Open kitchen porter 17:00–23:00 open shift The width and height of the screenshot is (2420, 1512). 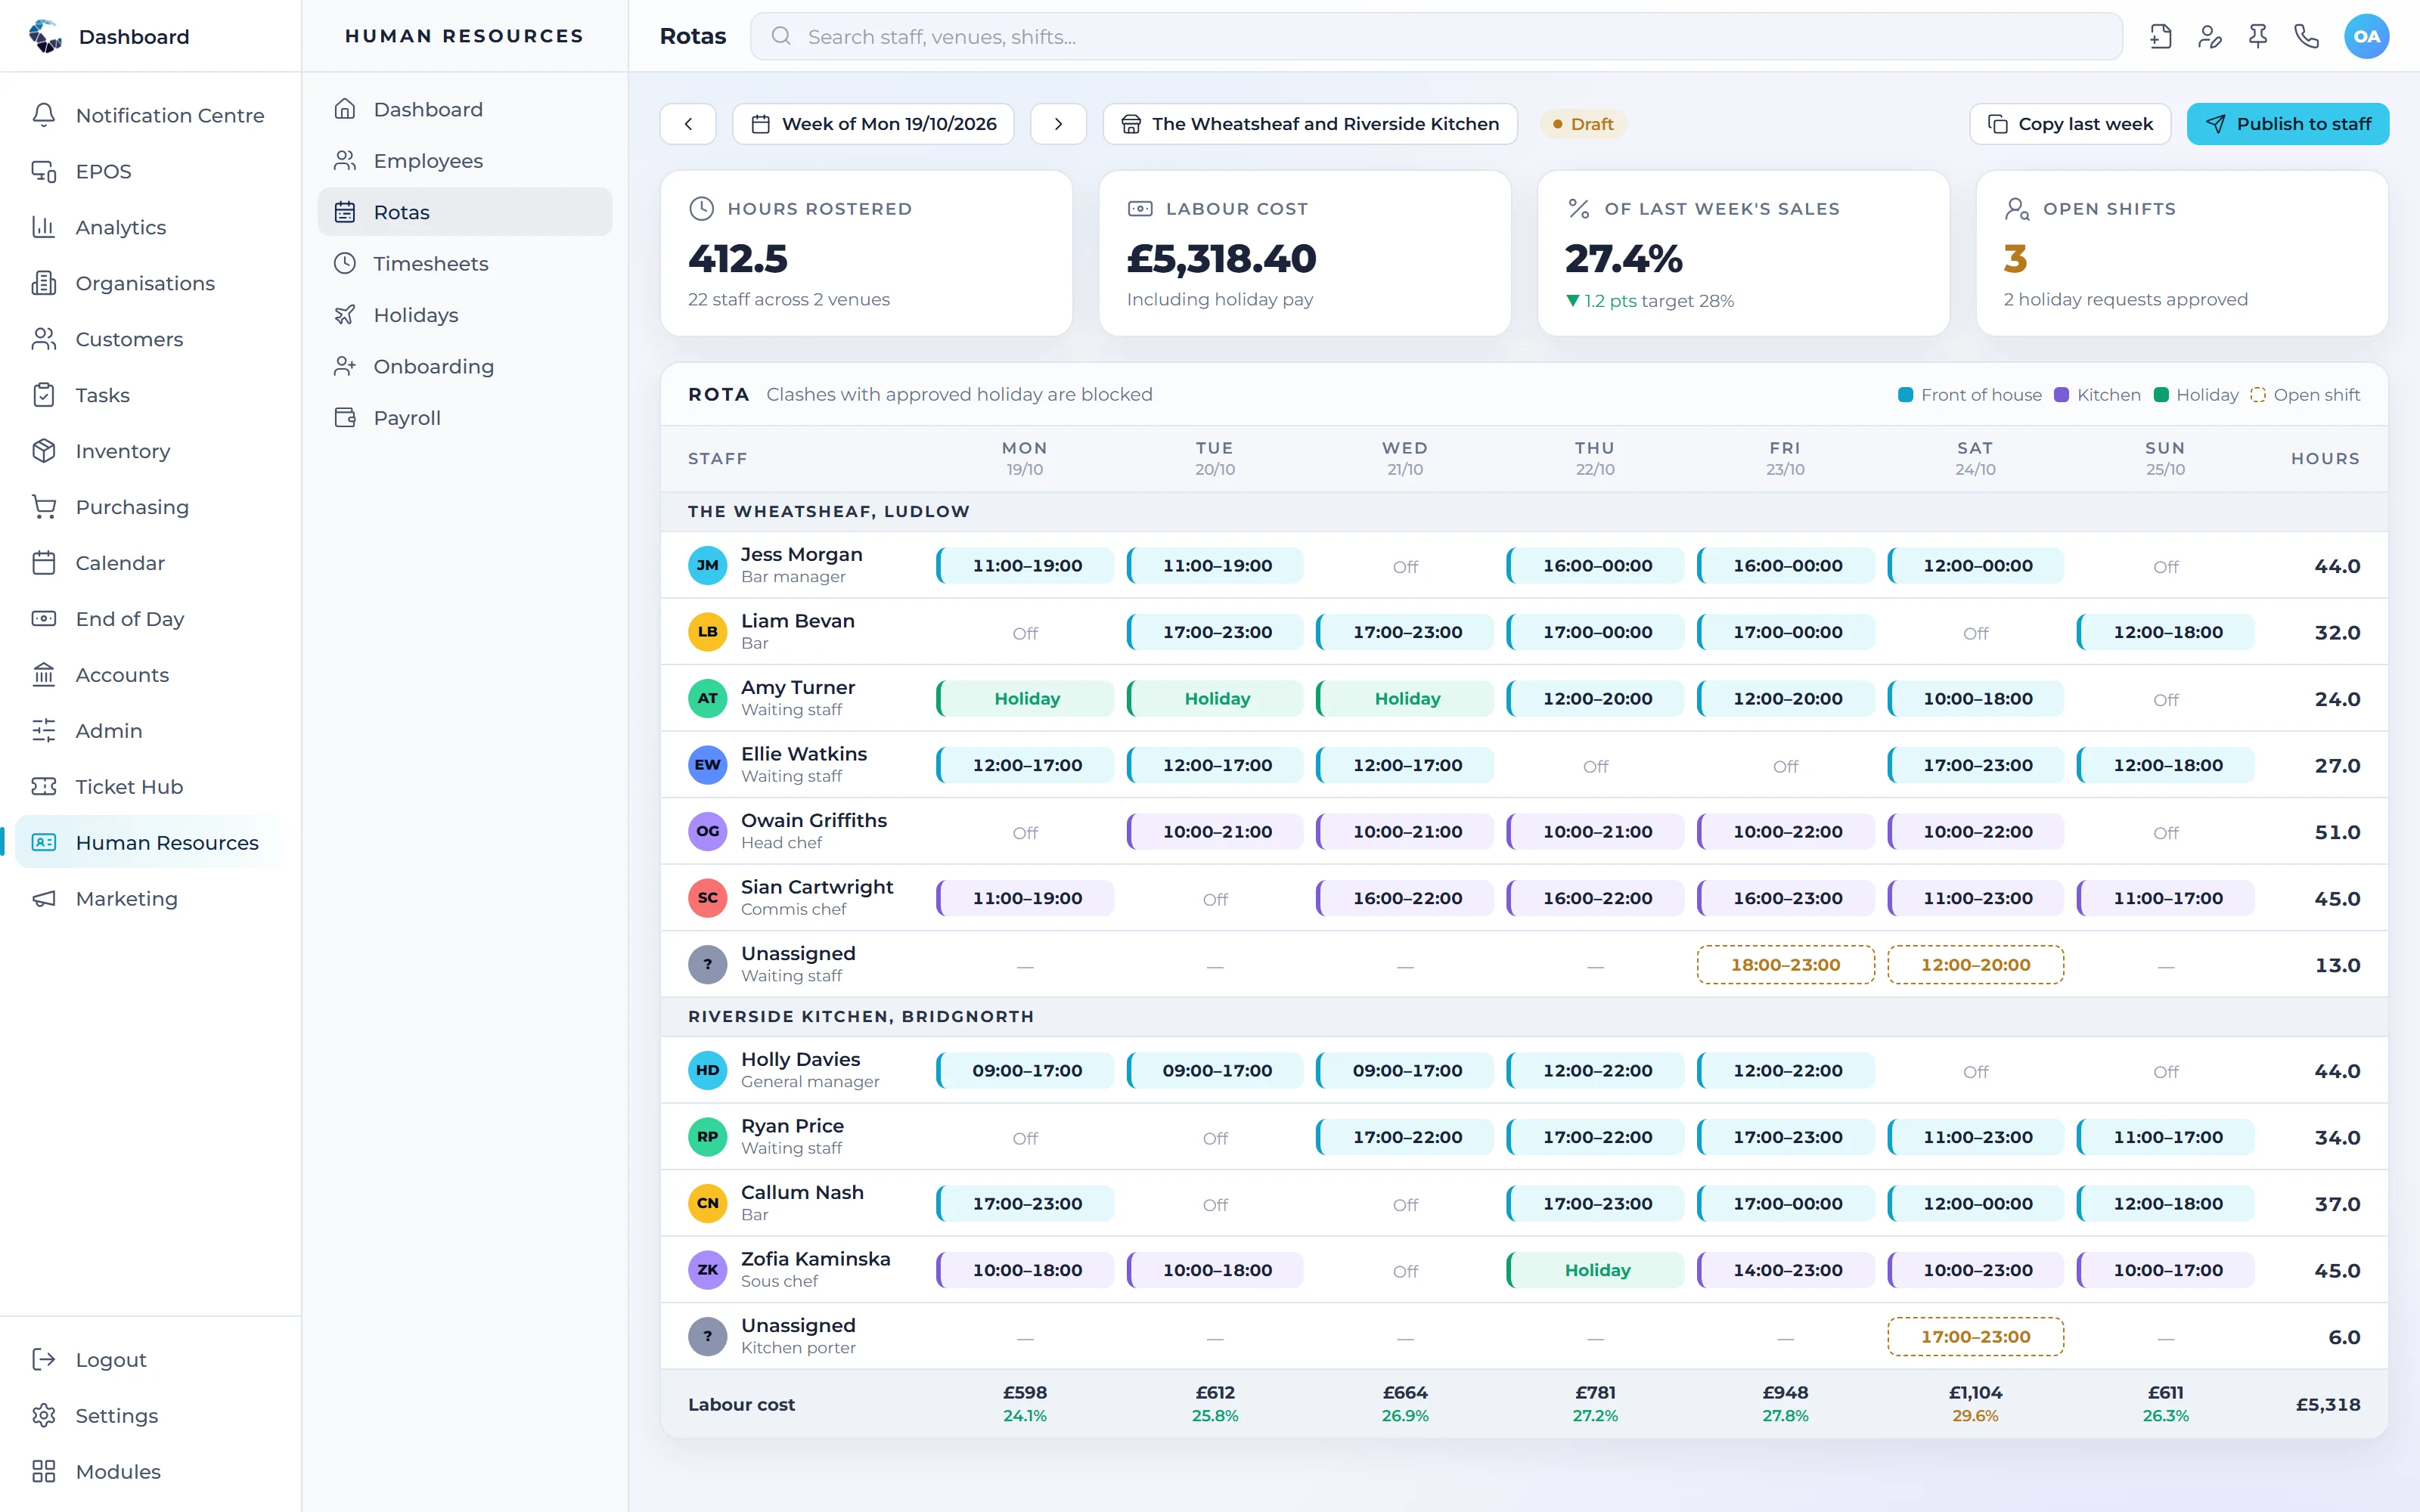point(1975,1337)
